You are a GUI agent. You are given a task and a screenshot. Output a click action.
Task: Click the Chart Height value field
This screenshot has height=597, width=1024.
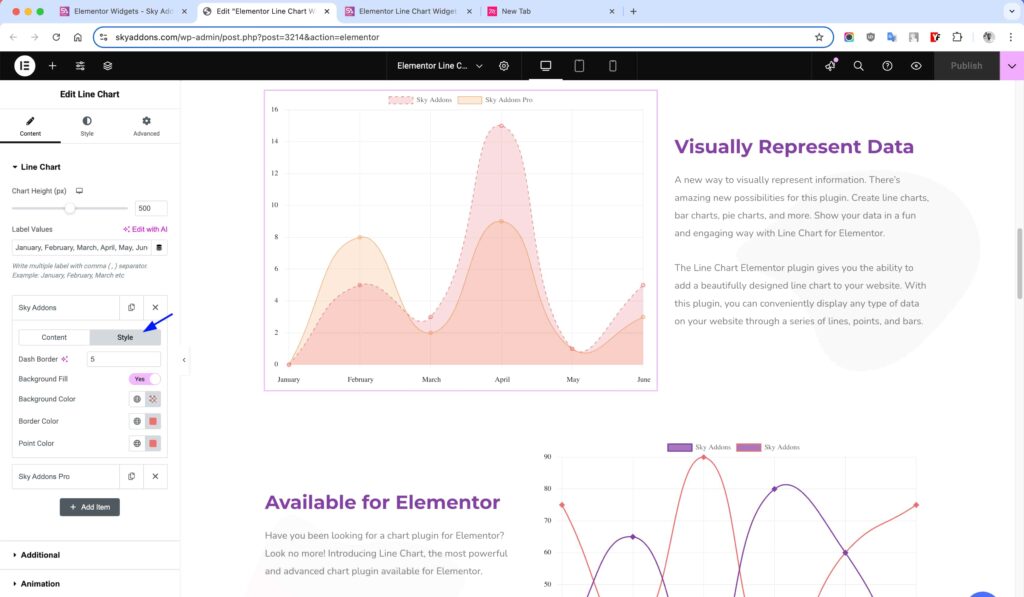pyautogui.click(x=151, y=208)
